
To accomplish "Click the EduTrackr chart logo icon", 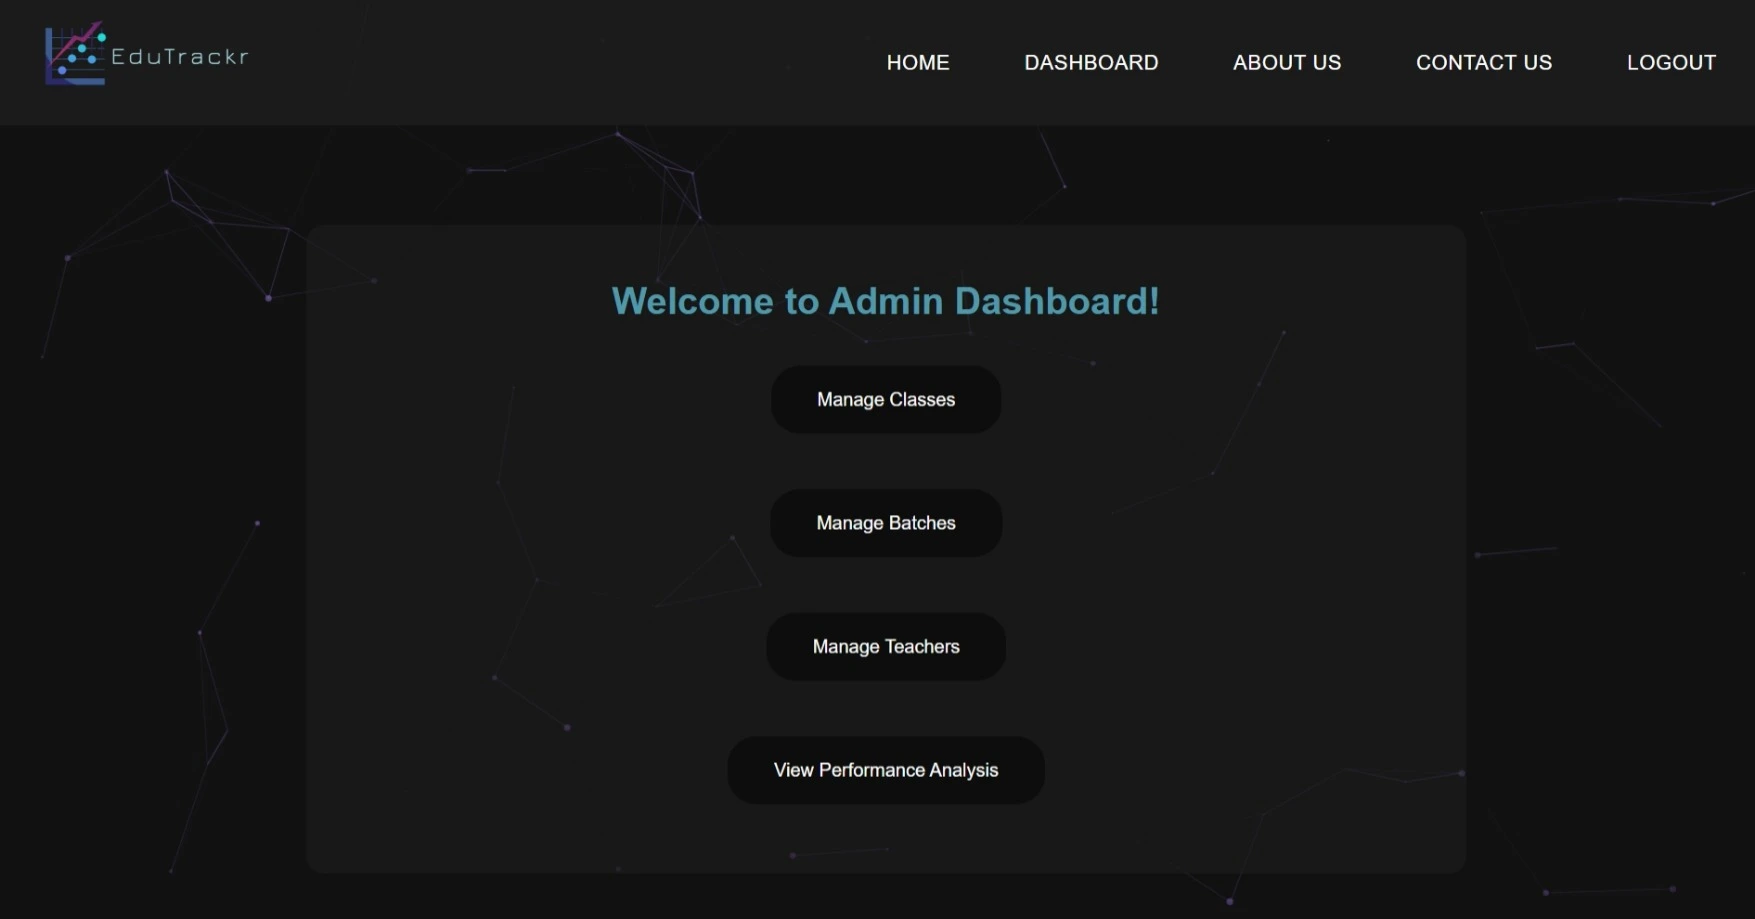I will [x=75, y=54].
